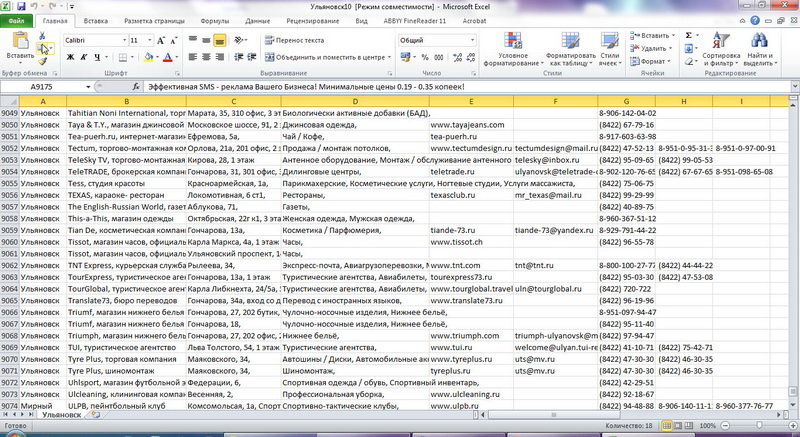Align text left in the cell
Screen dimensions: 800x437
pyautogui.click(x=192, y=57)
